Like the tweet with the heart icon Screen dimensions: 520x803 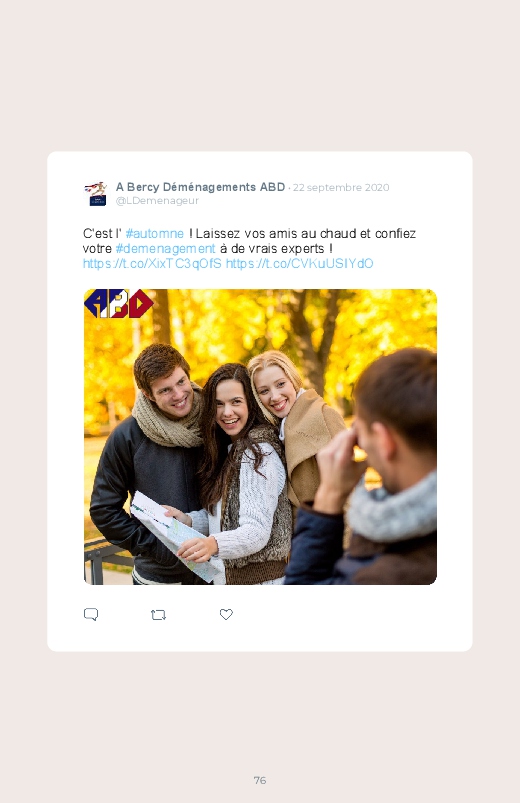[226, 614]
